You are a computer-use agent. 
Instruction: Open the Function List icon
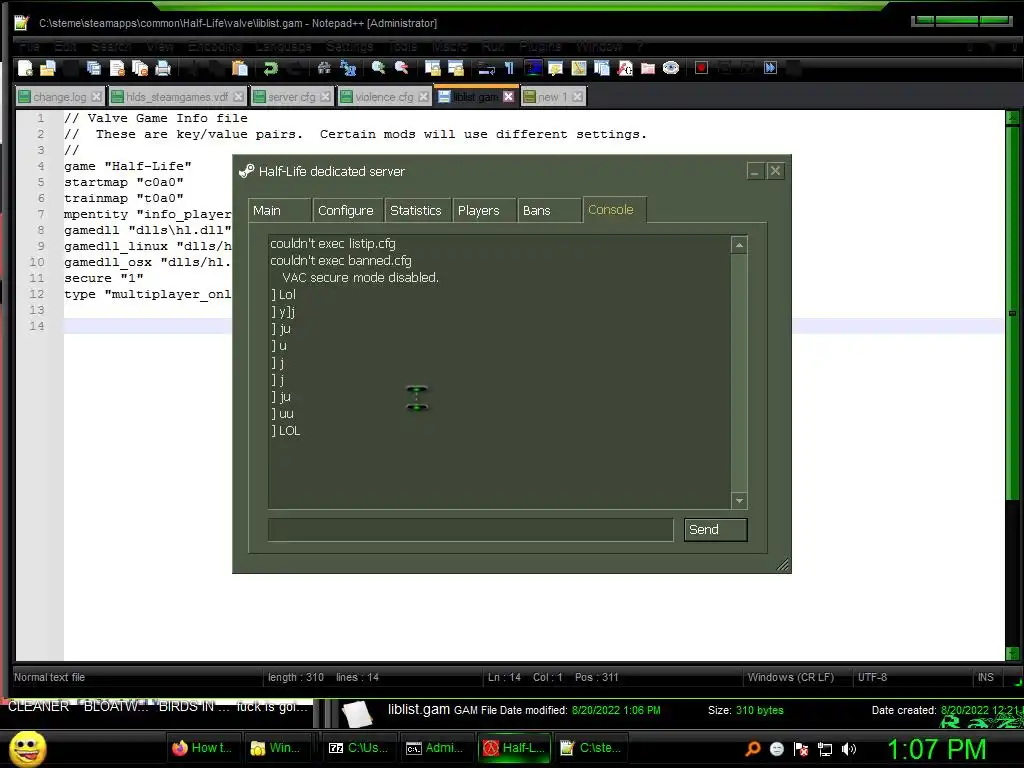(625, 68)
